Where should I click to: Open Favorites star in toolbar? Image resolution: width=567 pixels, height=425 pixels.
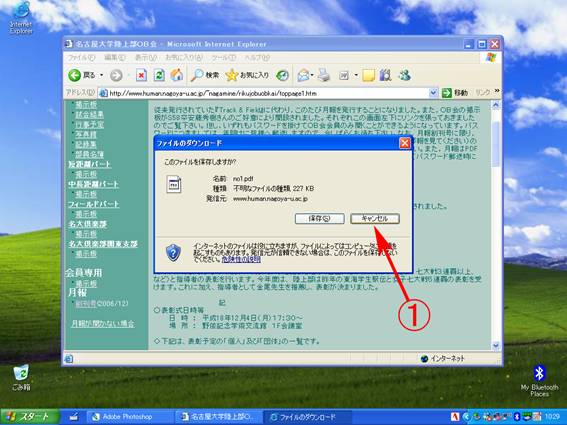(231, 75)
